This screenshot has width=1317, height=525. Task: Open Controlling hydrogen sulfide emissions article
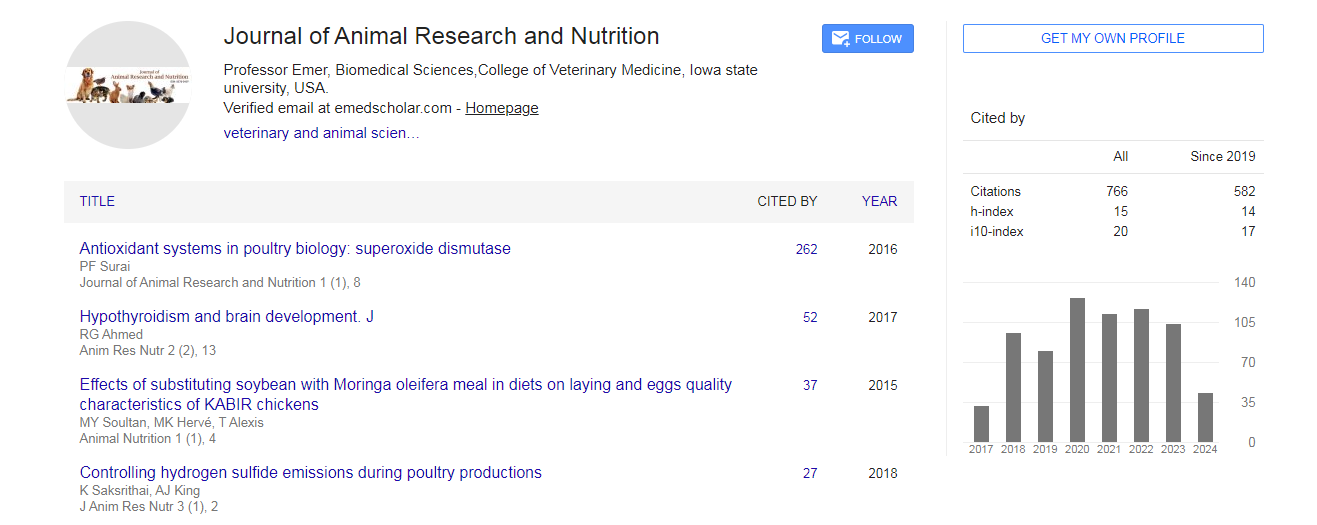point(310,472)
